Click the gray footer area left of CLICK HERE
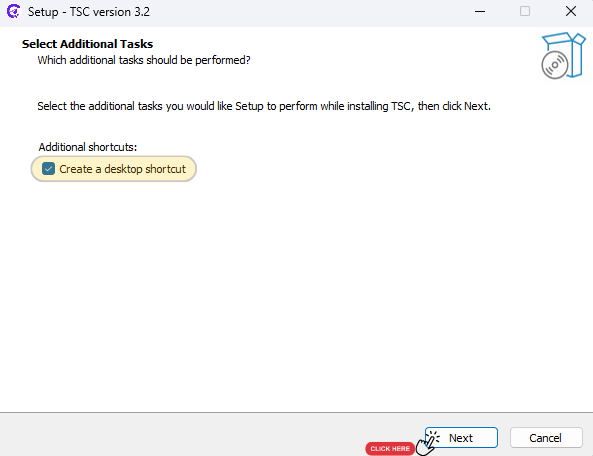 pos(182,435)
